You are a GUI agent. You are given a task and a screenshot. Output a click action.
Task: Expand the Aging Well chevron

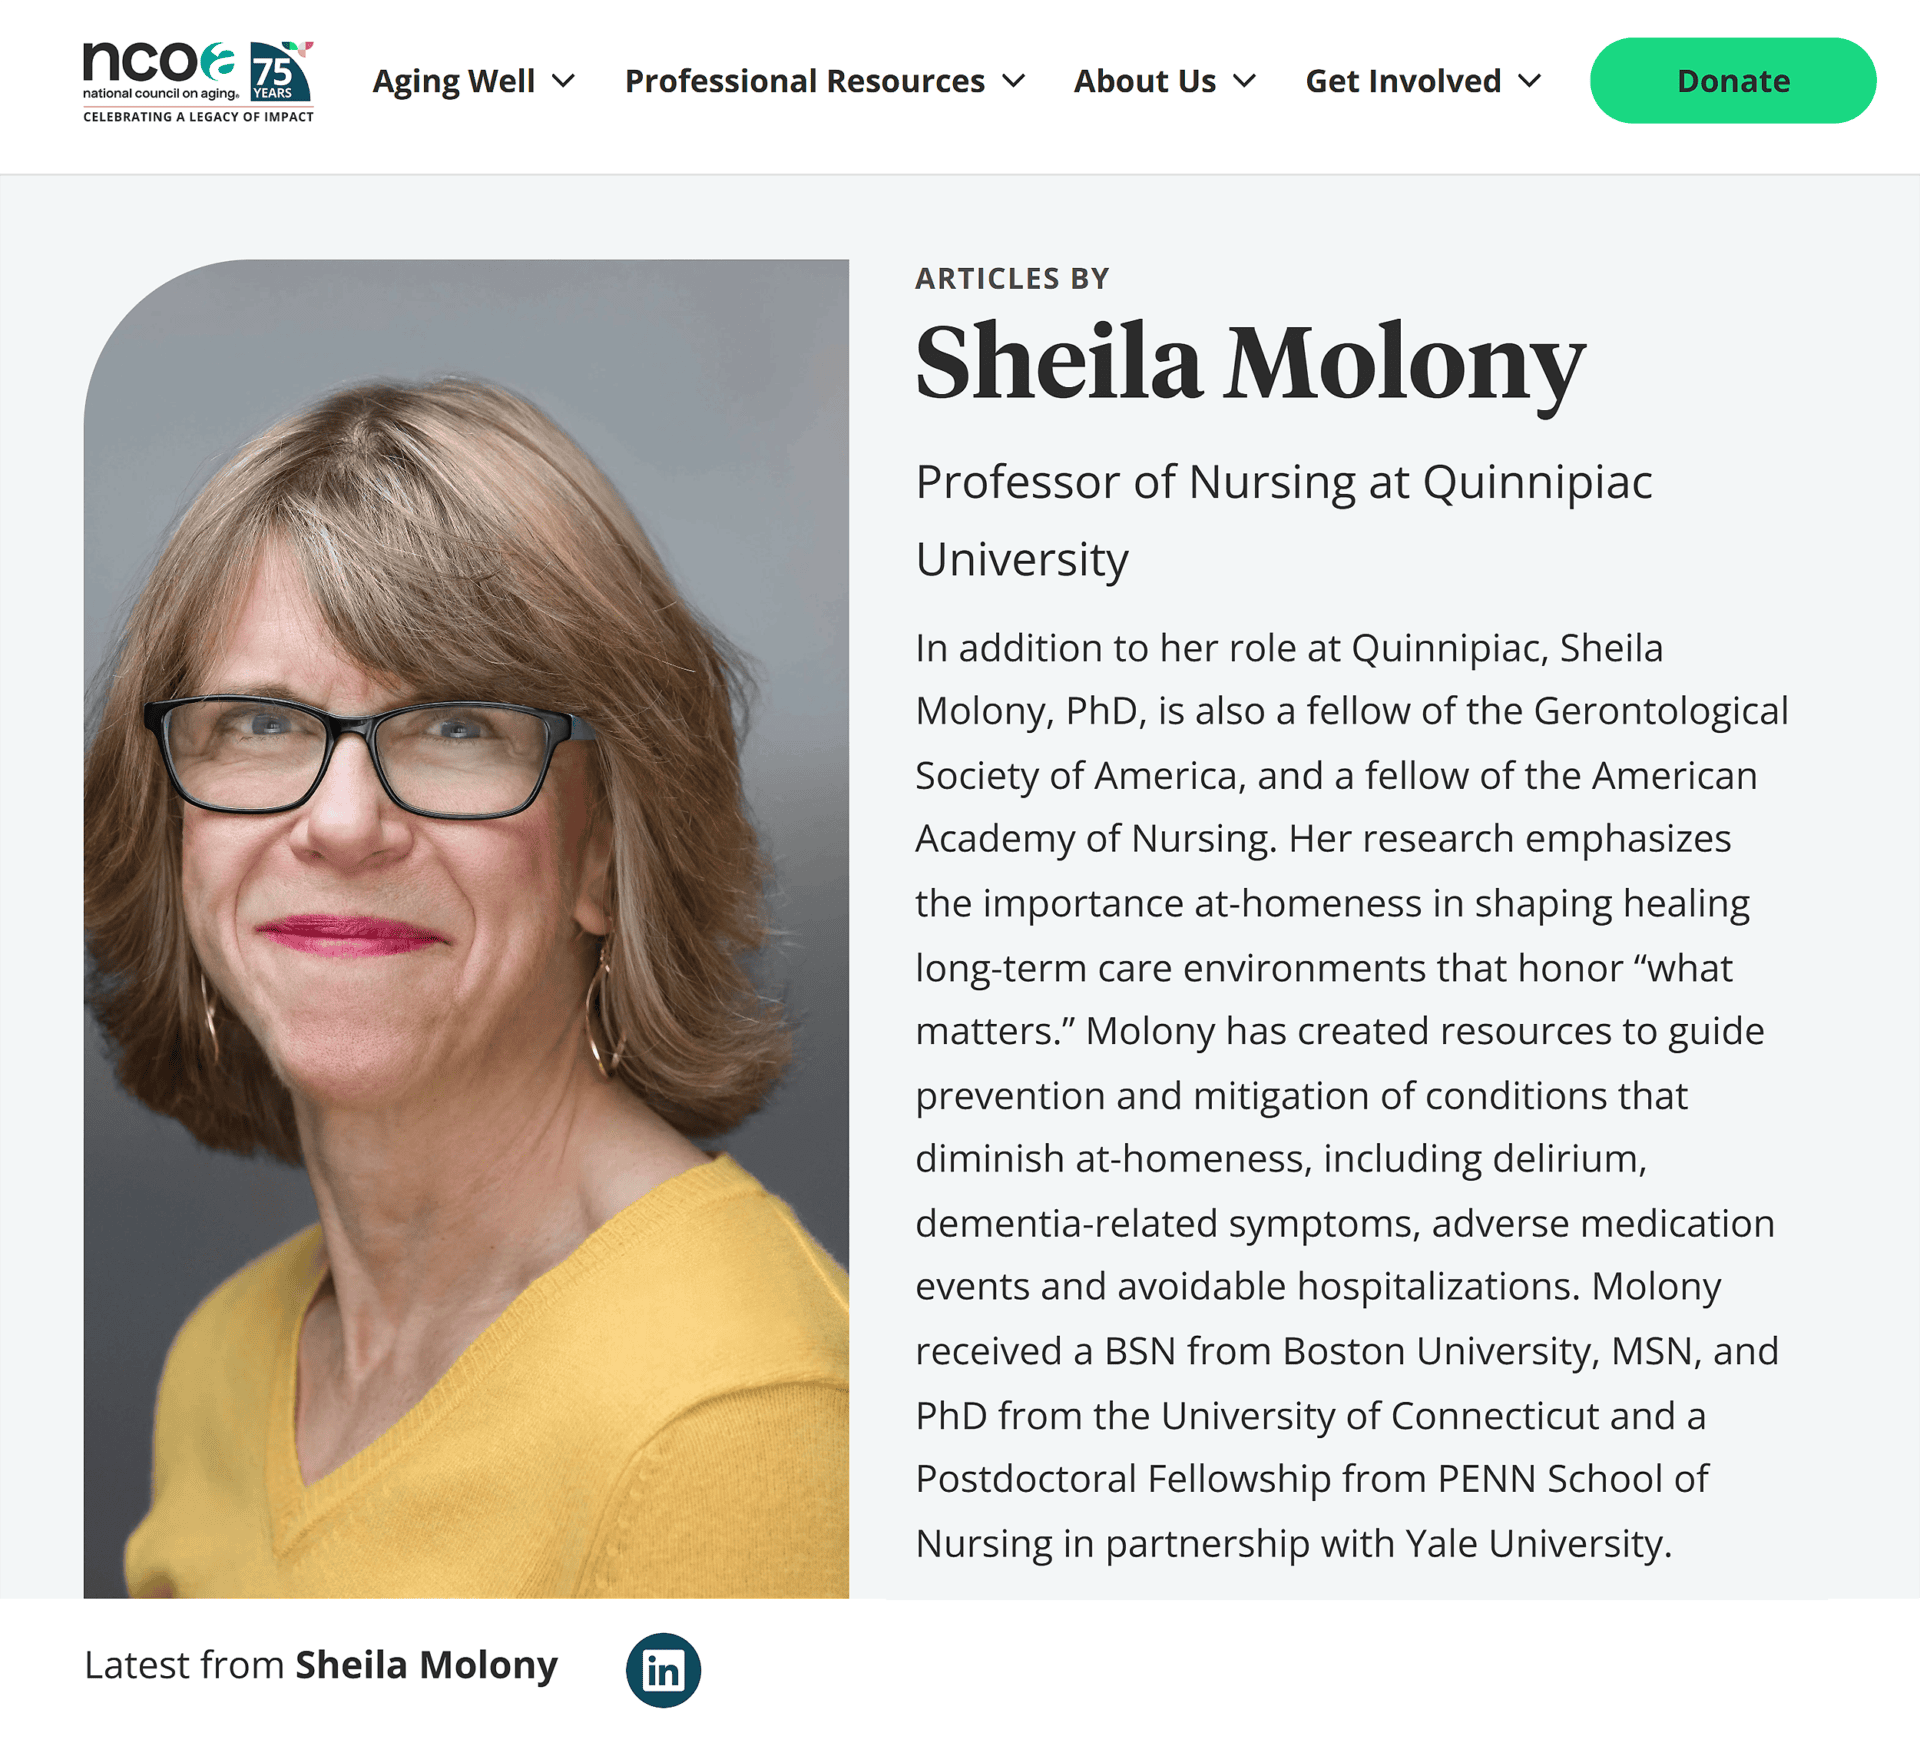pyautogui.click(x=564, y=81)
